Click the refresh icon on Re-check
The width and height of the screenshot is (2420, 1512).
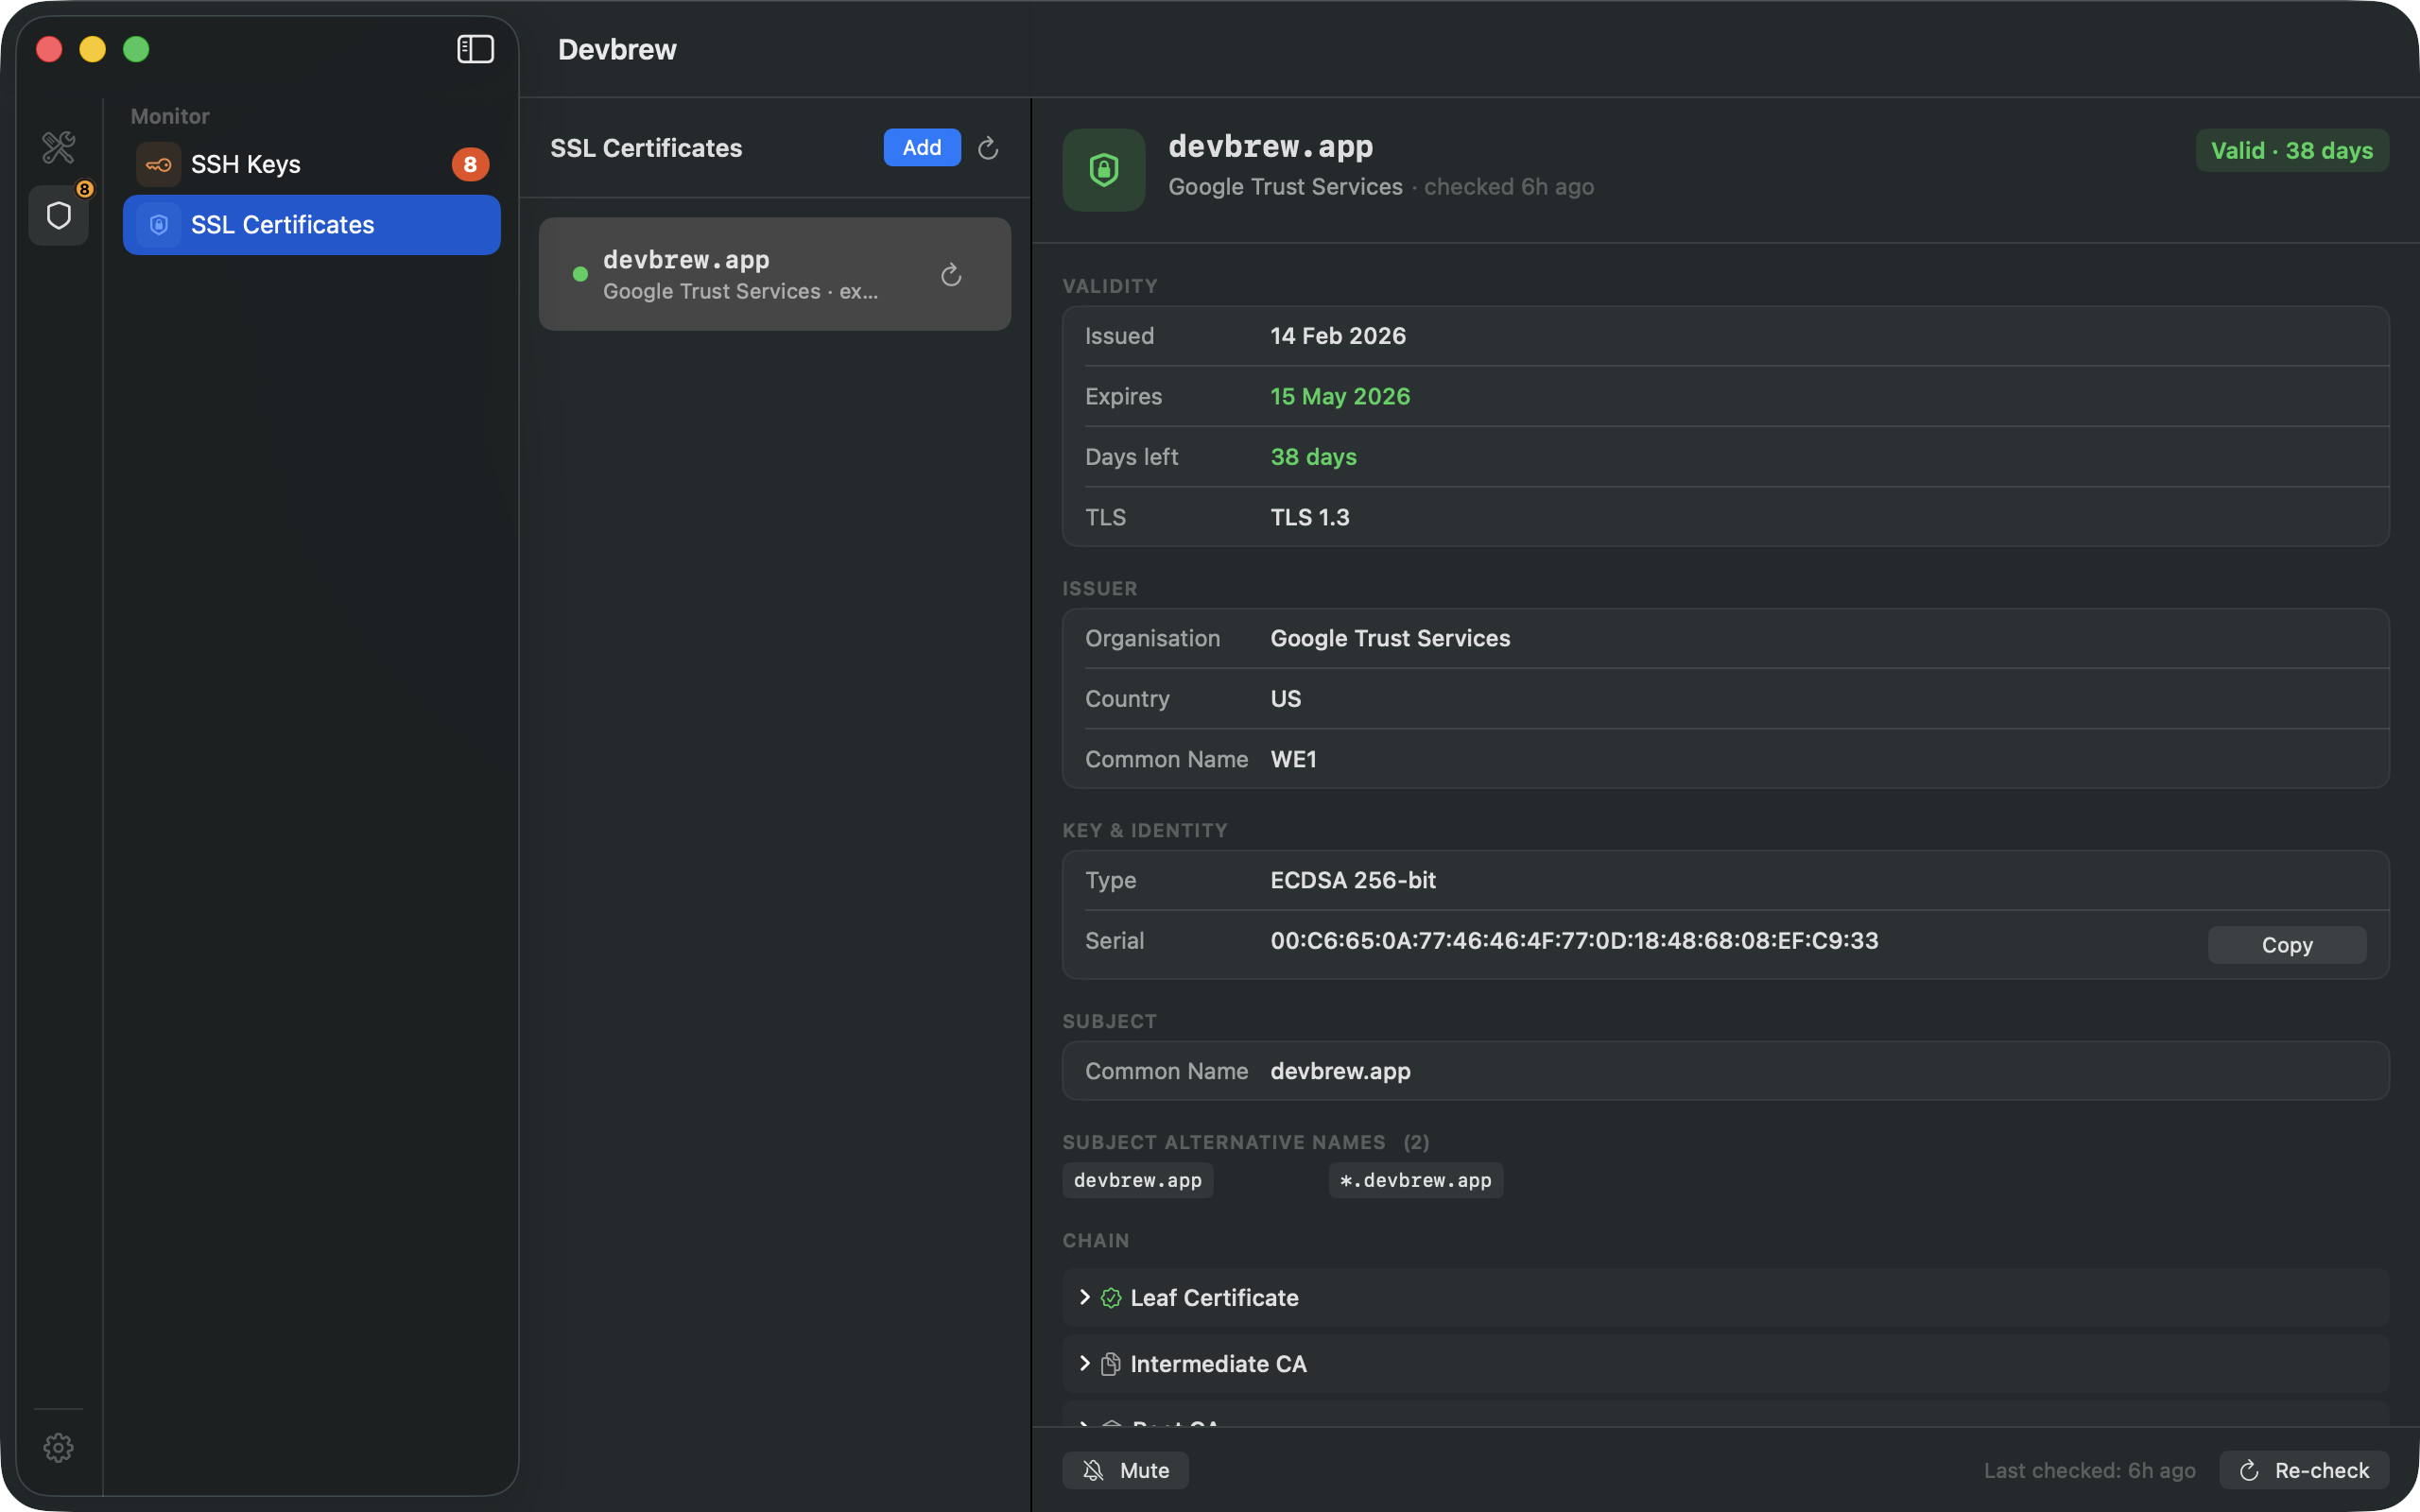(x=2249, y=1470)
